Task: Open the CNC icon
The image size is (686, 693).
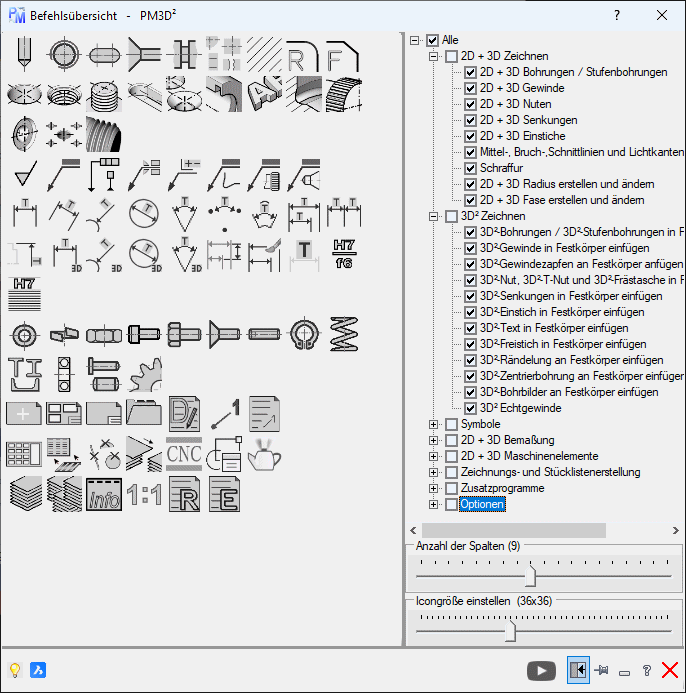Action: [x=184, y=454]
